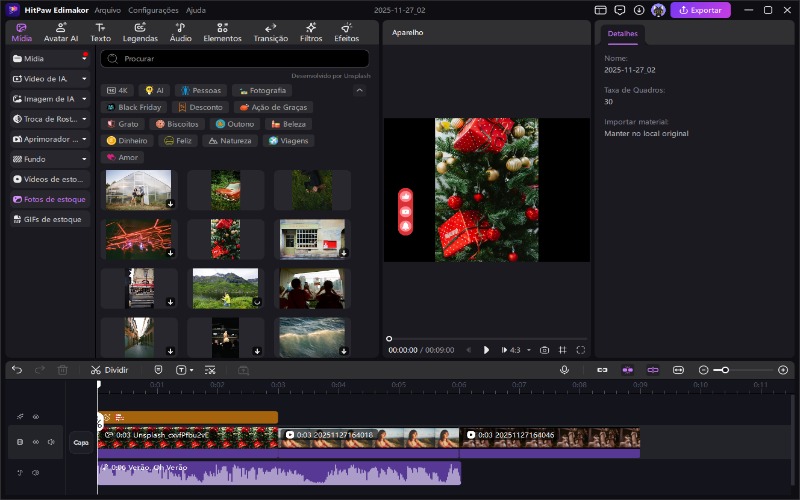
Task: Mute the main video track speaker
Action: pos(51,442)
